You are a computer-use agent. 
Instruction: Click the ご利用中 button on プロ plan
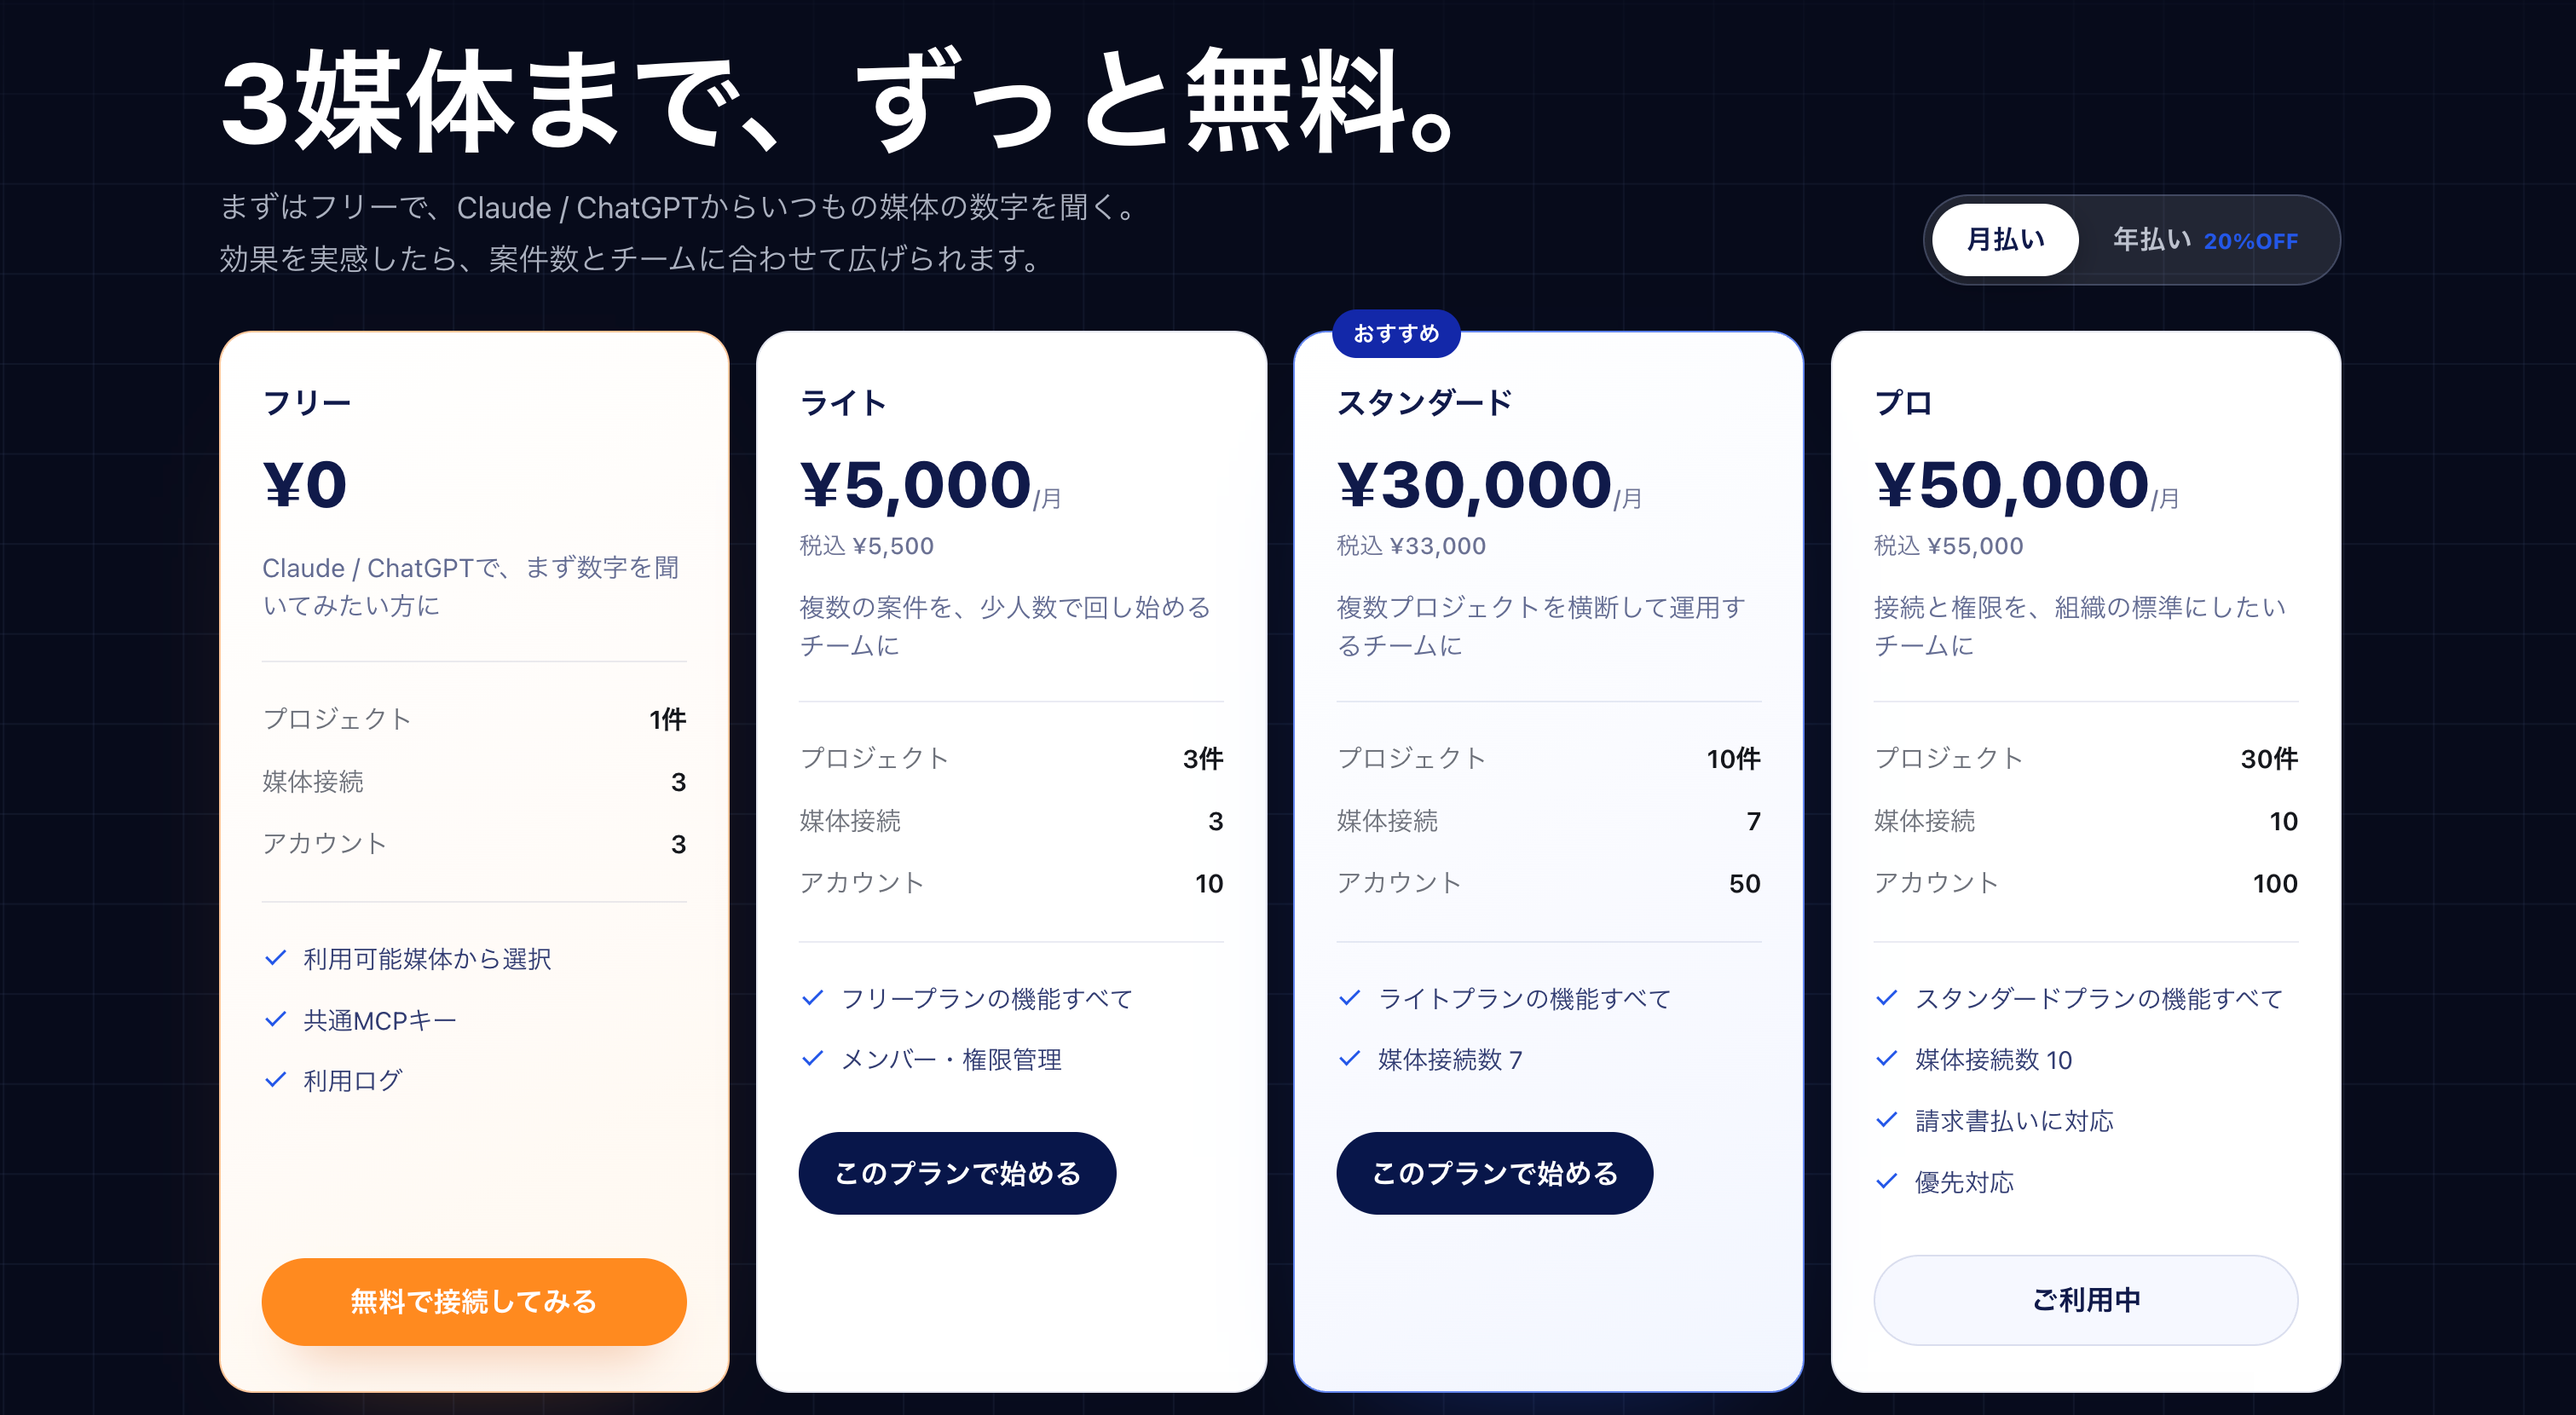2085,1299
